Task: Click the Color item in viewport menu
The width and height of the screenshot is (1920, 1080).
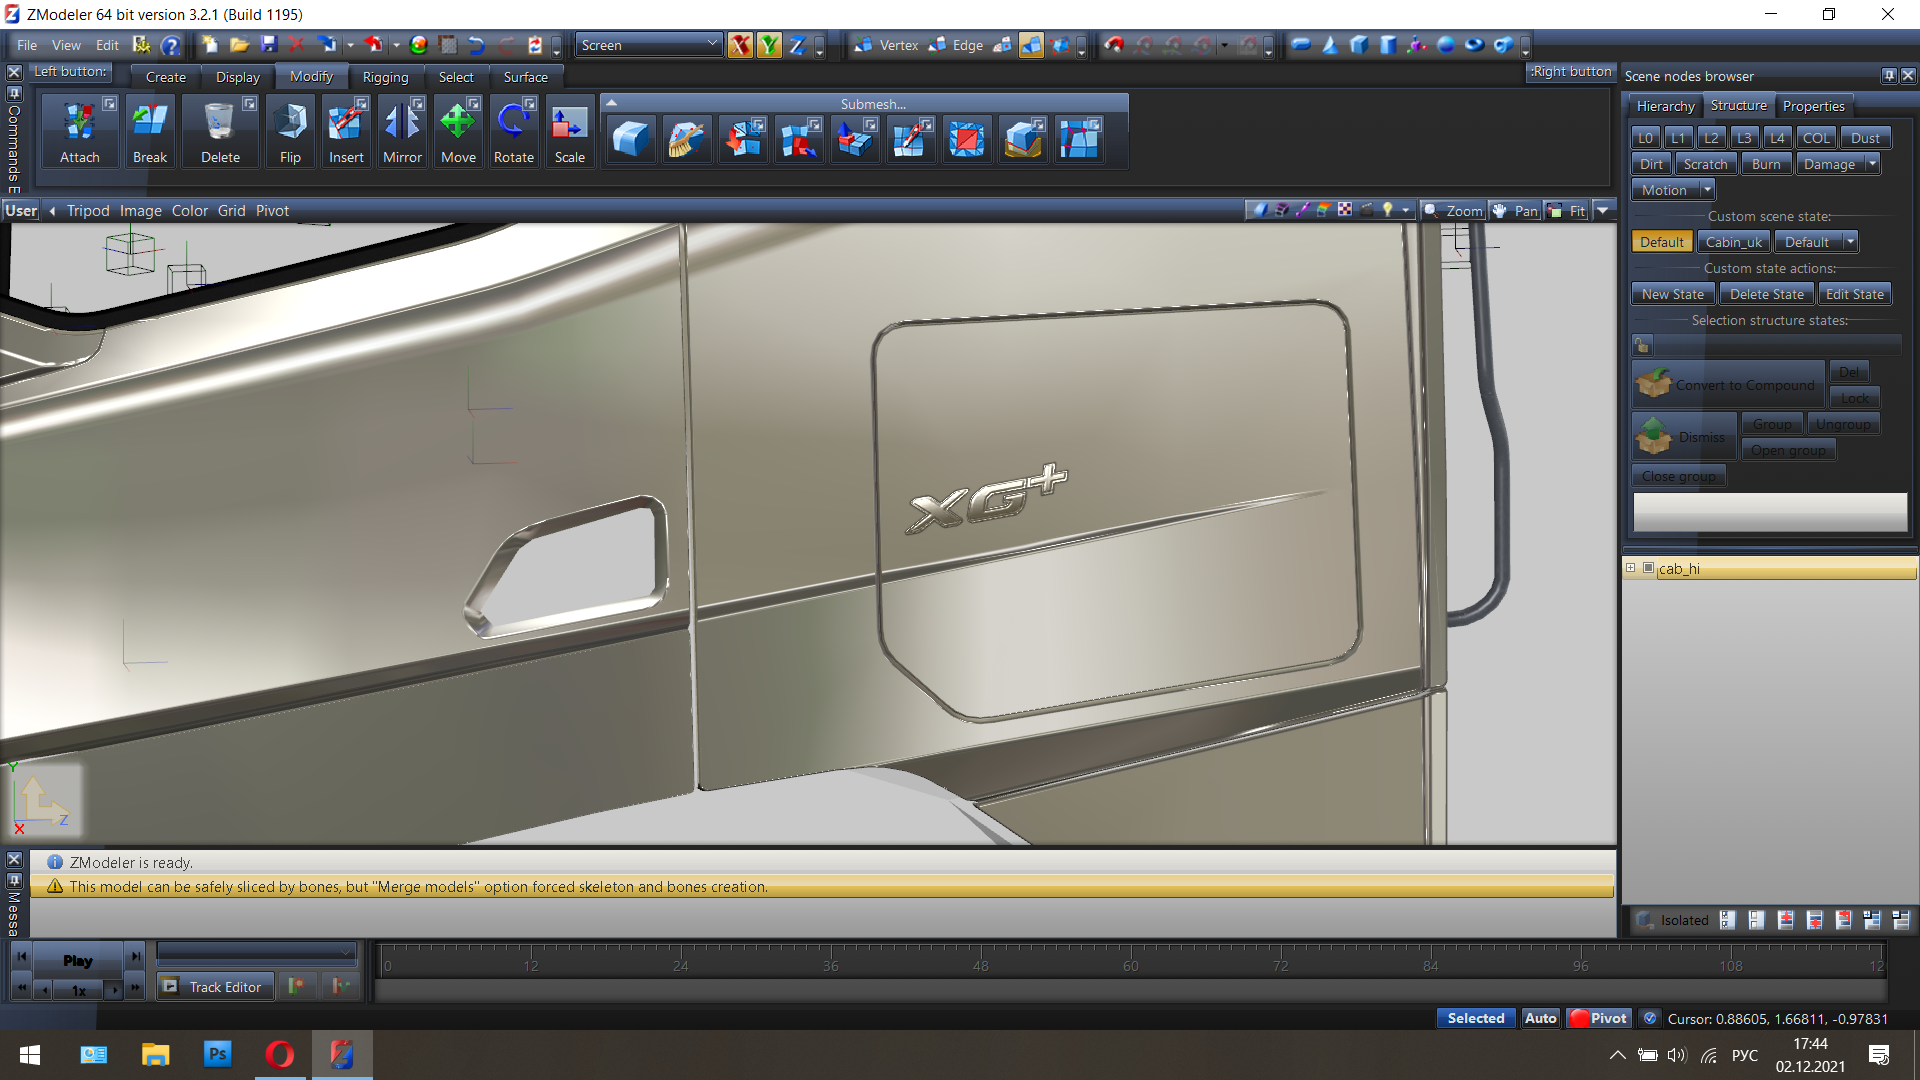Action: click(x=189, y=210)
